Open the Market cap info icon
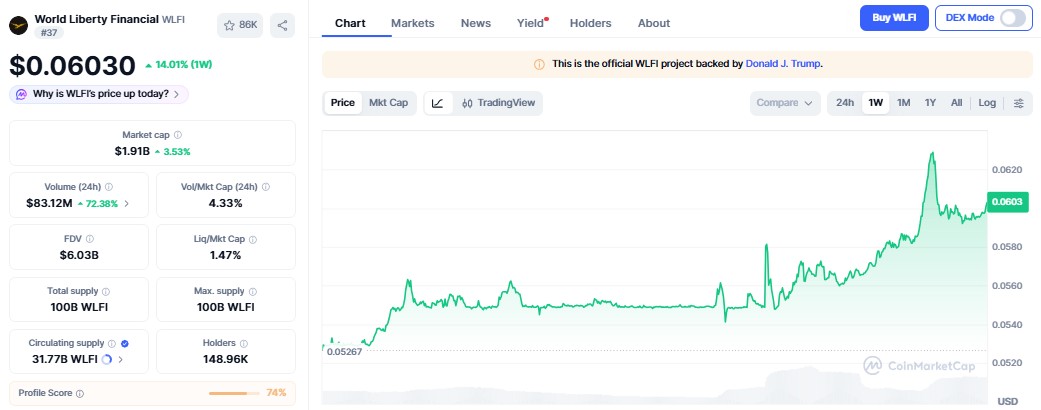 click(178, 135)
